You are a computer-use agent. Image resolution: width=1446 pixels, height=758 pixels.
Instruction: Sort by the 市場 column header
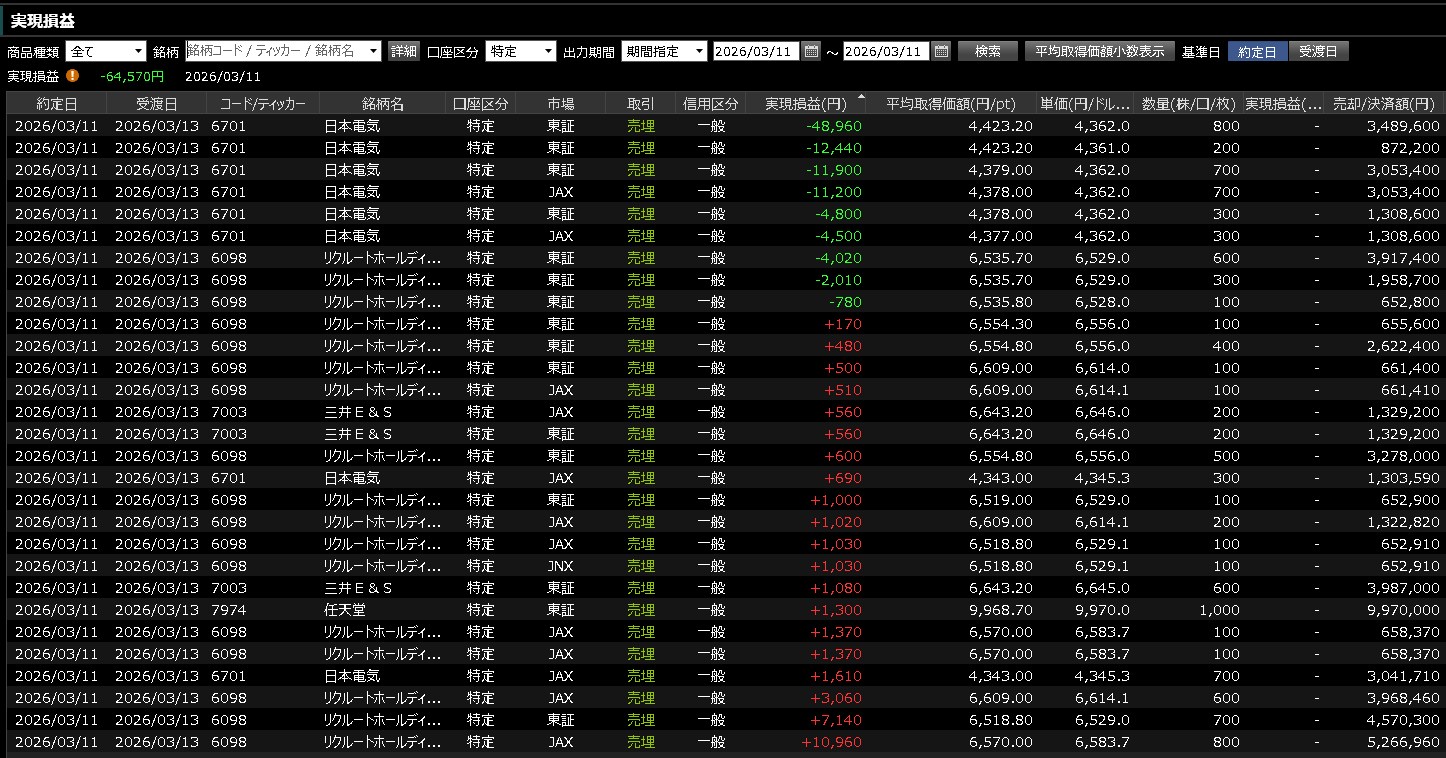tap(561, 103)
